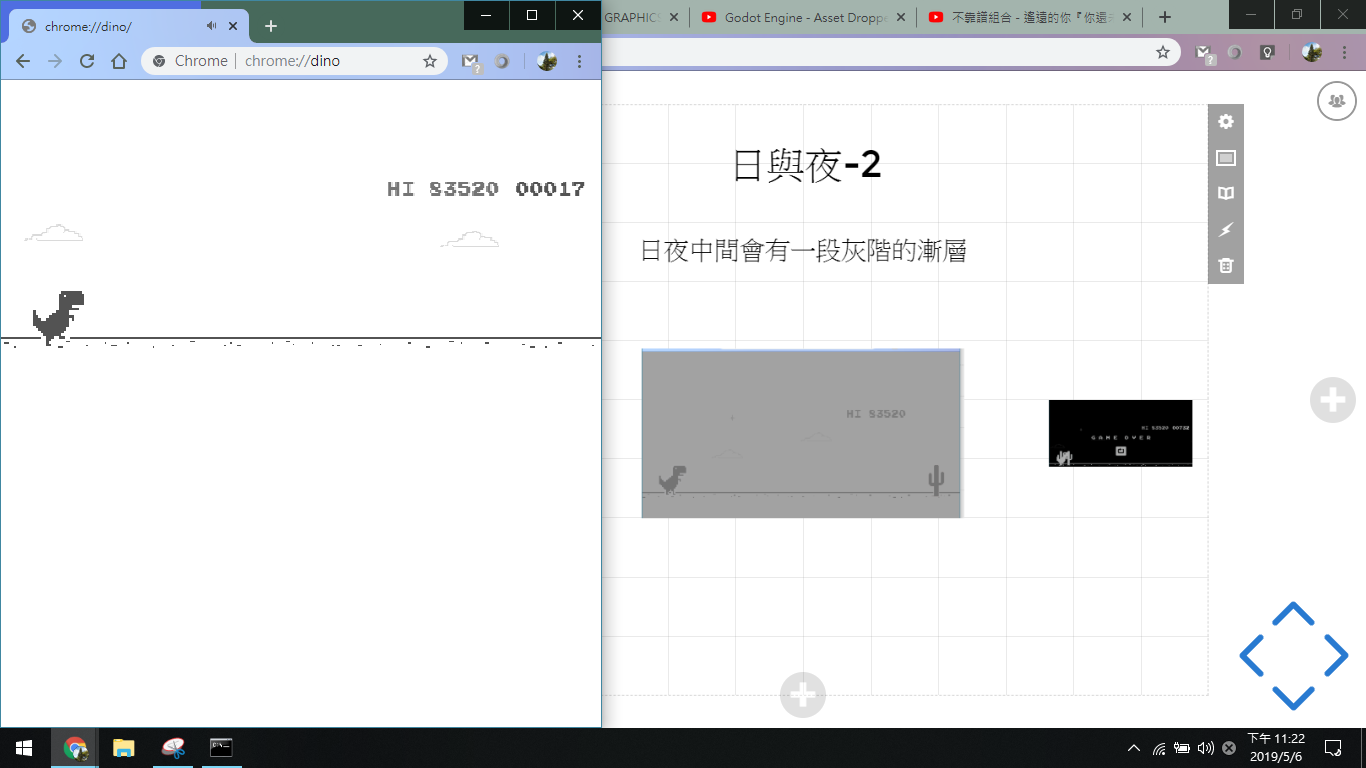The image size is (1366, 768).
Task: Open profile avatar in background window
Action: 1312,52
